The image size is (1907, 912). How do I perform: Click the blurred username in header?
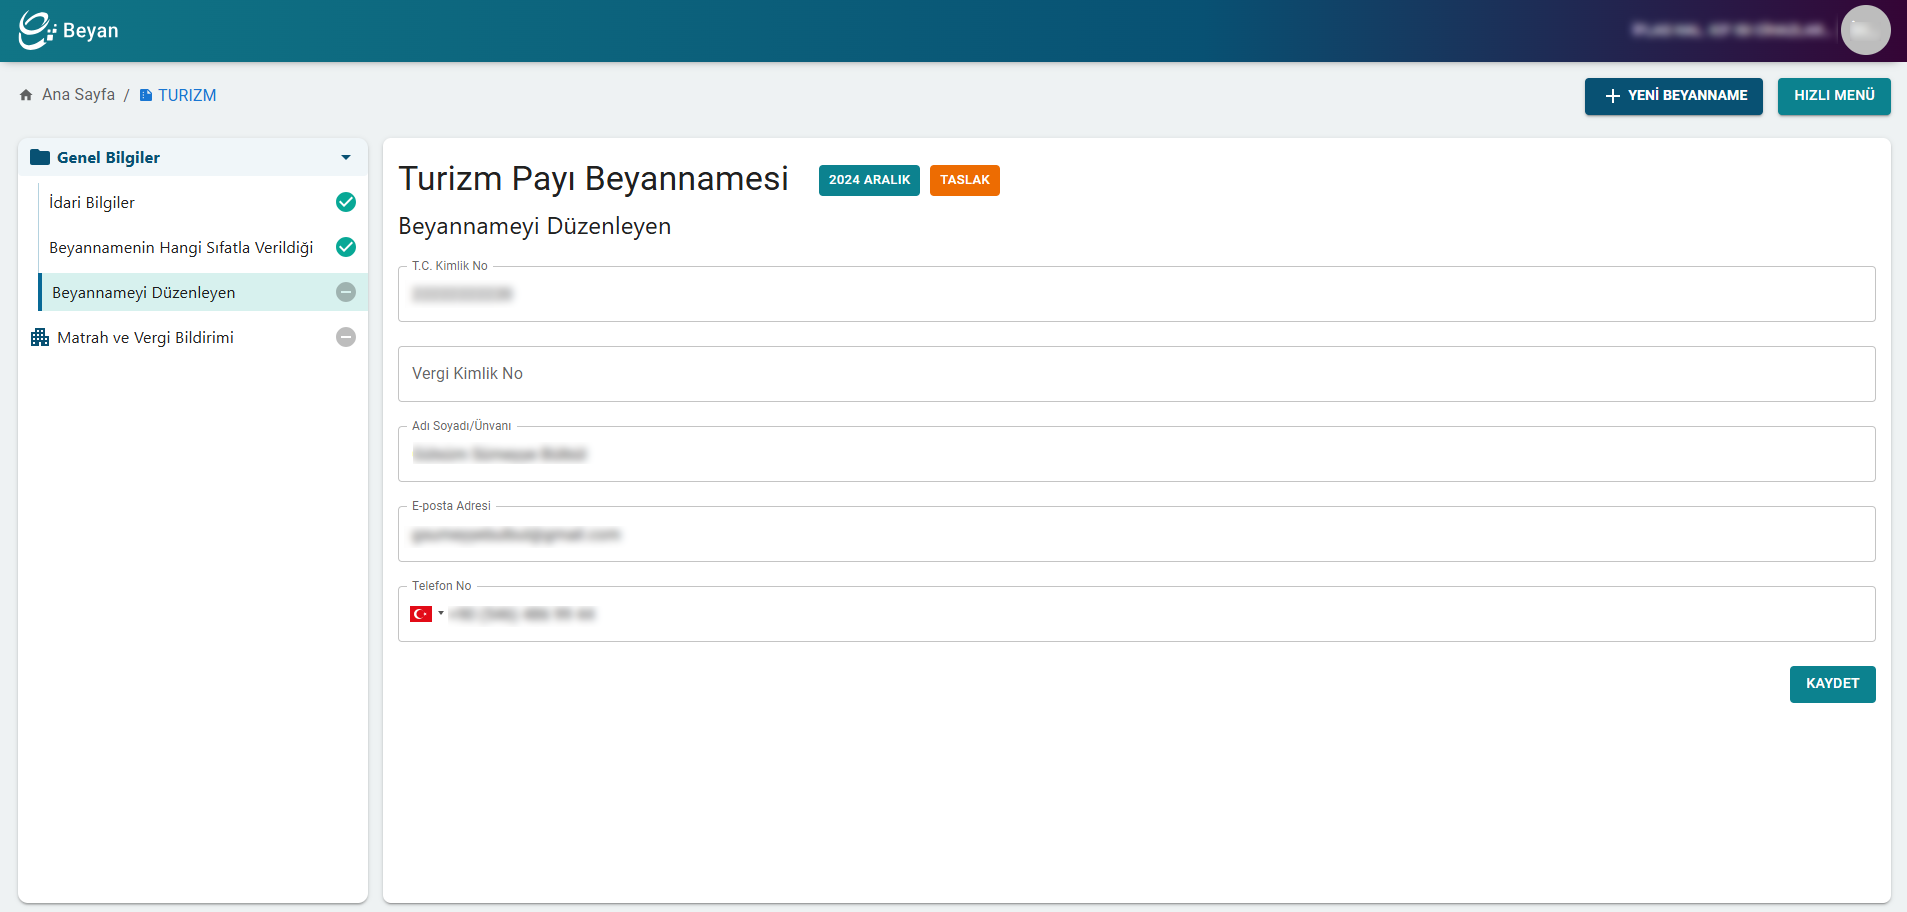pyautogui.click(x=1730, y=30)
